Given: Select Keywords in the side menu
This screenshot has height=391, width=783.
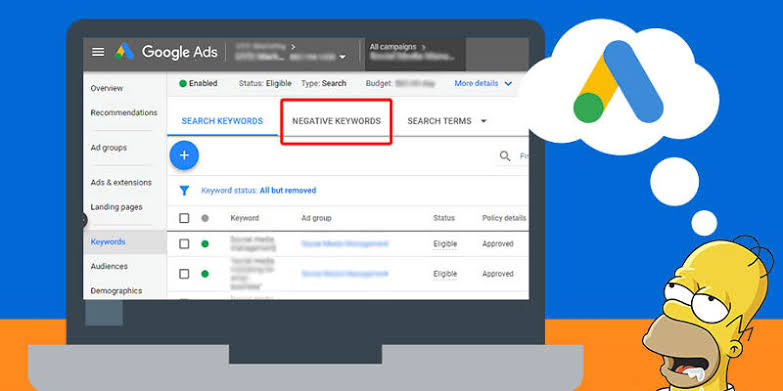Looking at the screenshot, I should 108,242.
